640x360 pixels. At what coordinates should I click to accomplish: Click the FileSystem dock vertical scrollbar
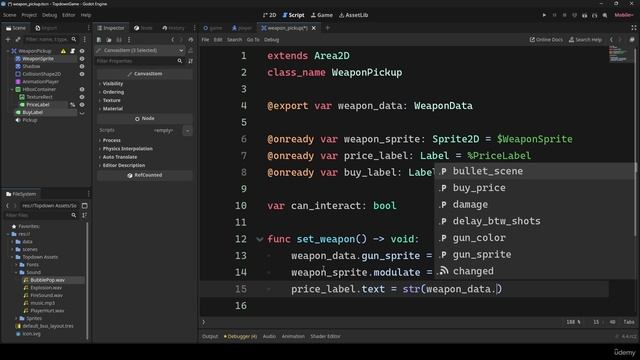(x=88, y=281)
